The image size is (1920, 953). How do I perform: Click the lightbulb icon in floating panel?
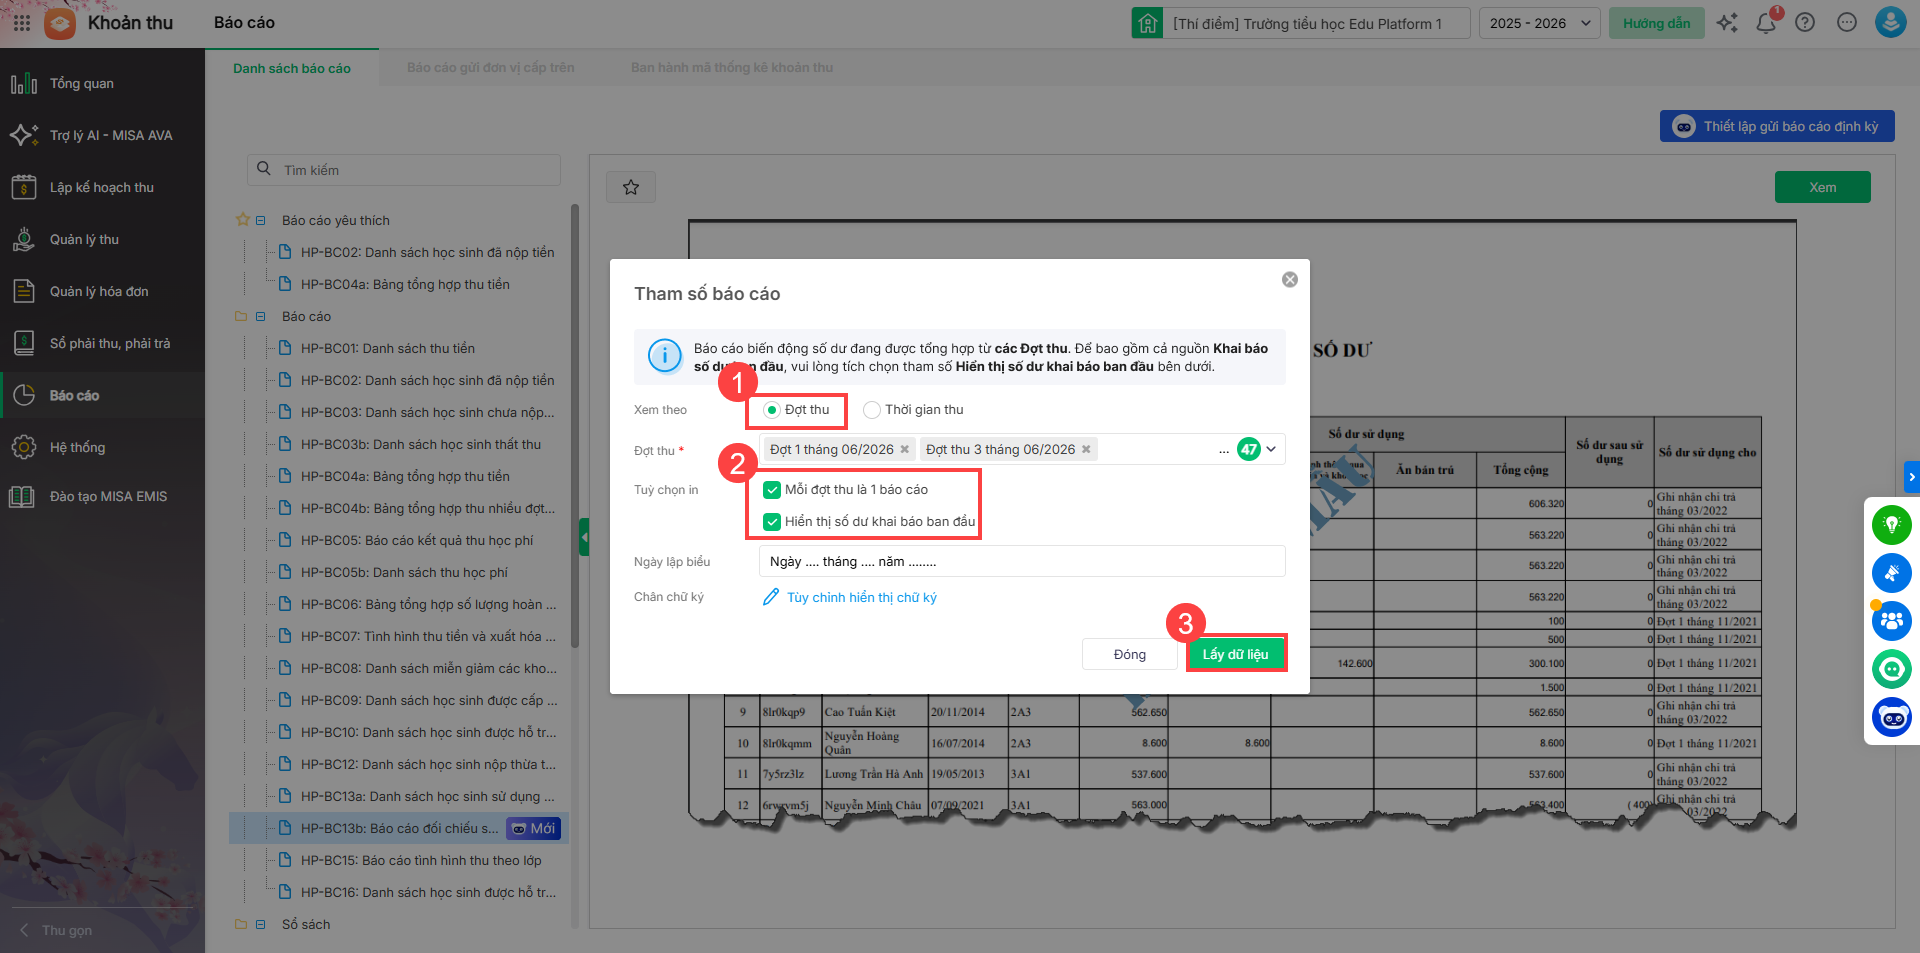[1891, 525]
